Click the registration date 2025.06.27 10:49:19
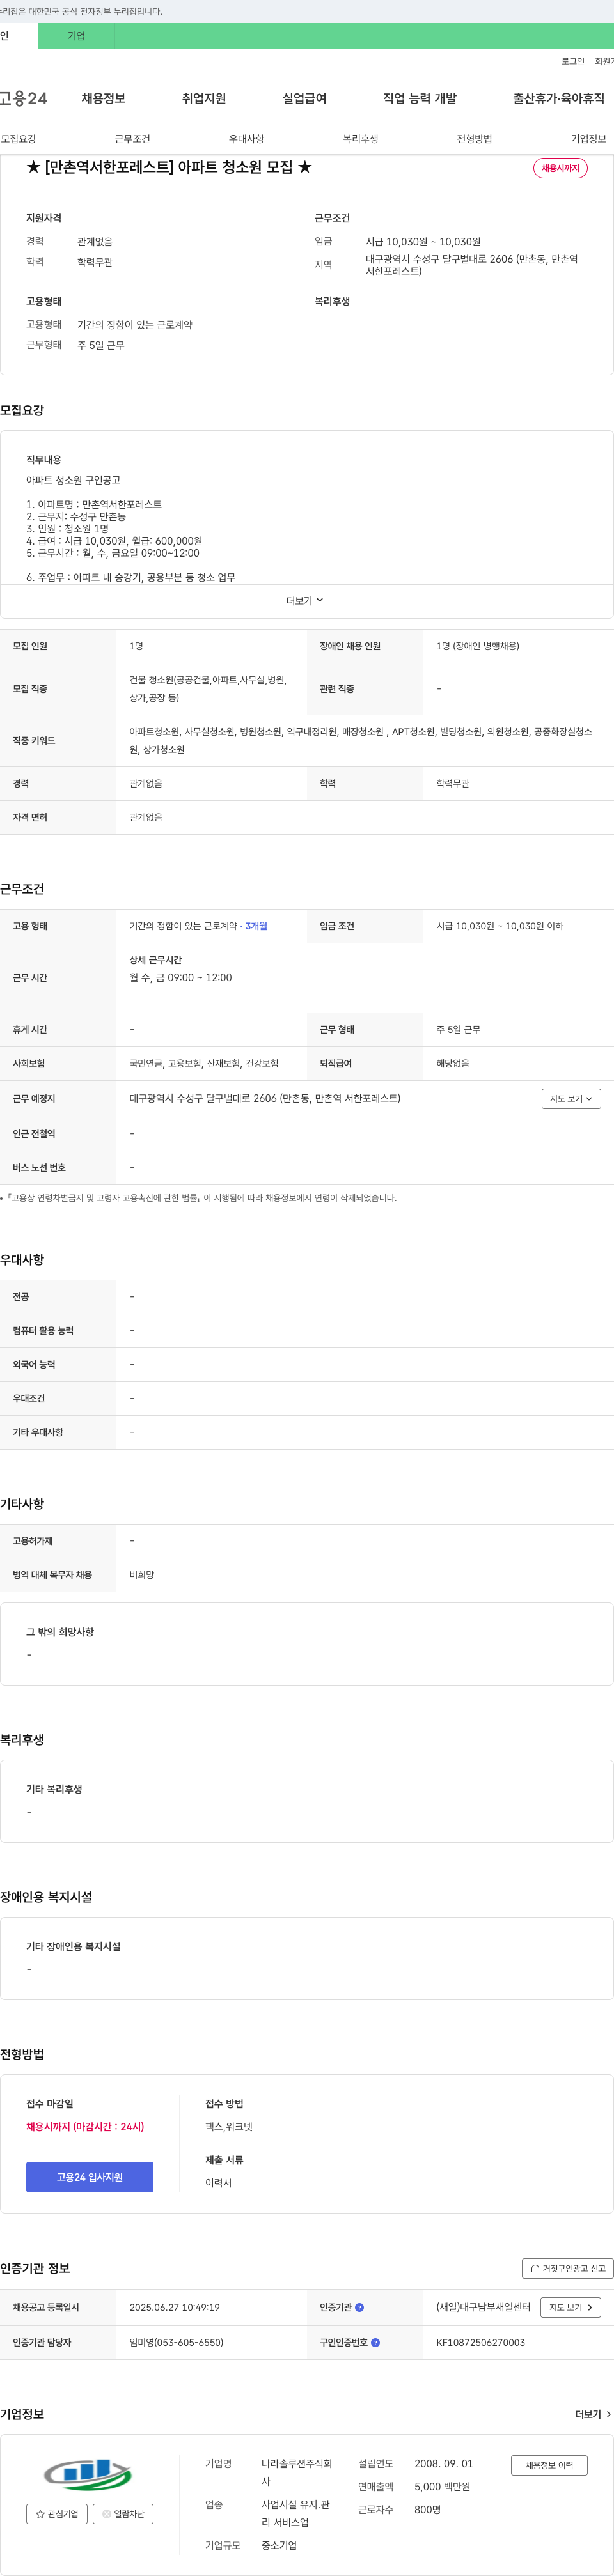The image size is (614, 2576). pyautogui.click(x=174, y=2308)
